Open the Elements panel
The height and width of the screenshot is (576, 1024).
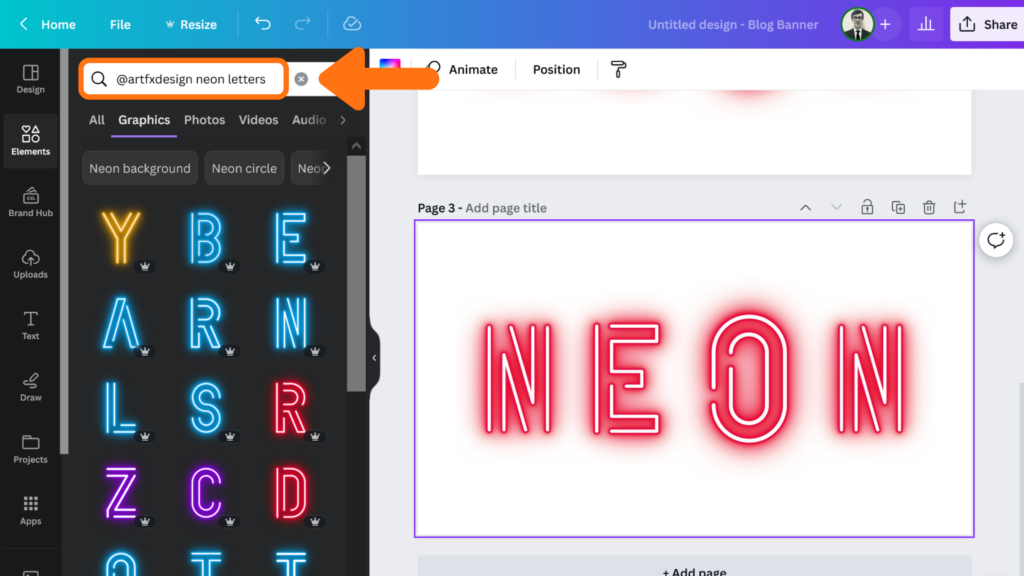click(30, 140)
